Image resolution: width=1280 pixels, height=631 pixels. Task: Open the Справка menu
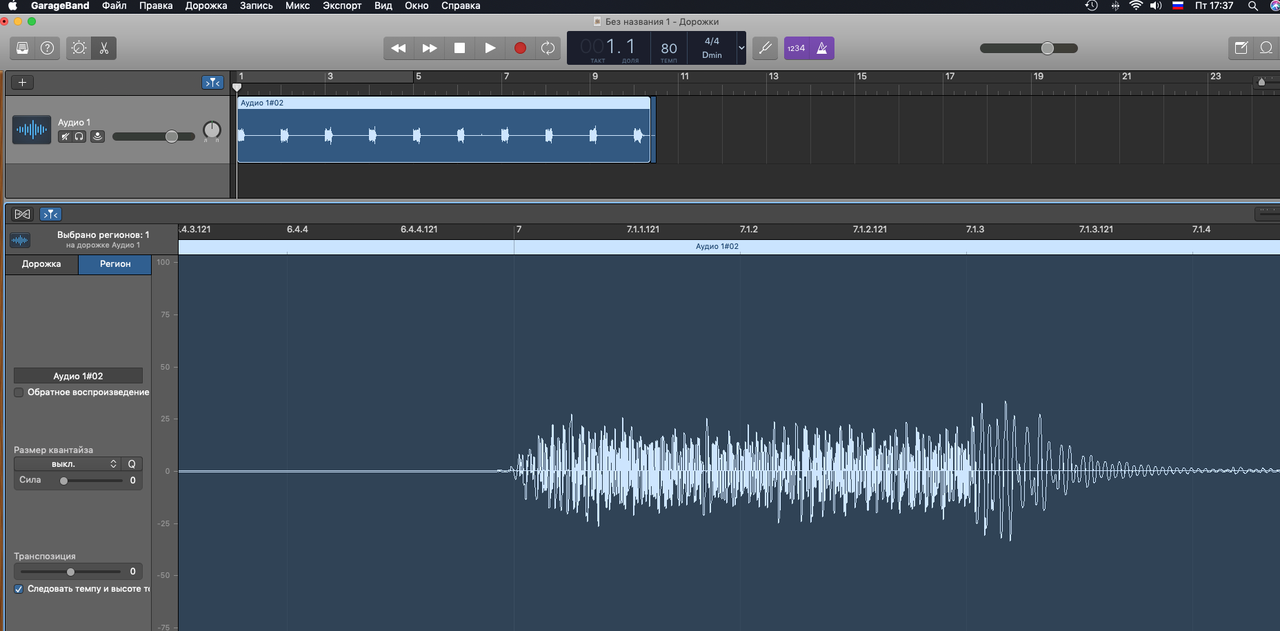pyautogui.click(x=461, y=6)
